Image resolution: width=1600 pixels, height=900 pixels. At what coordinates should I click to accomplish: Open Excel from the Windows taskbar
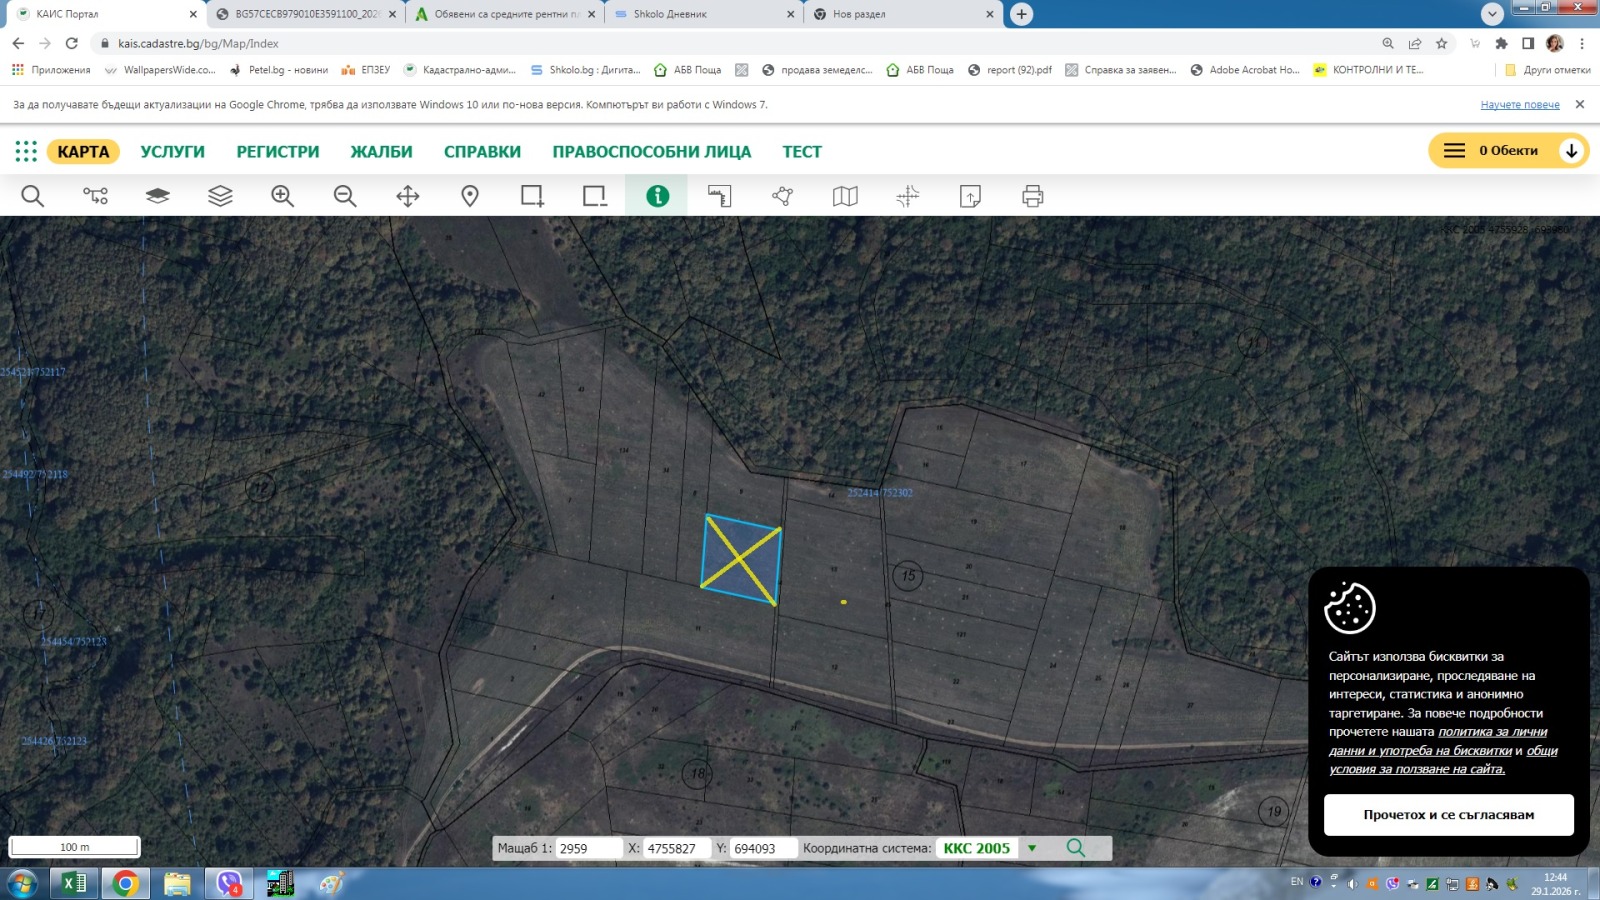point(74,883)
